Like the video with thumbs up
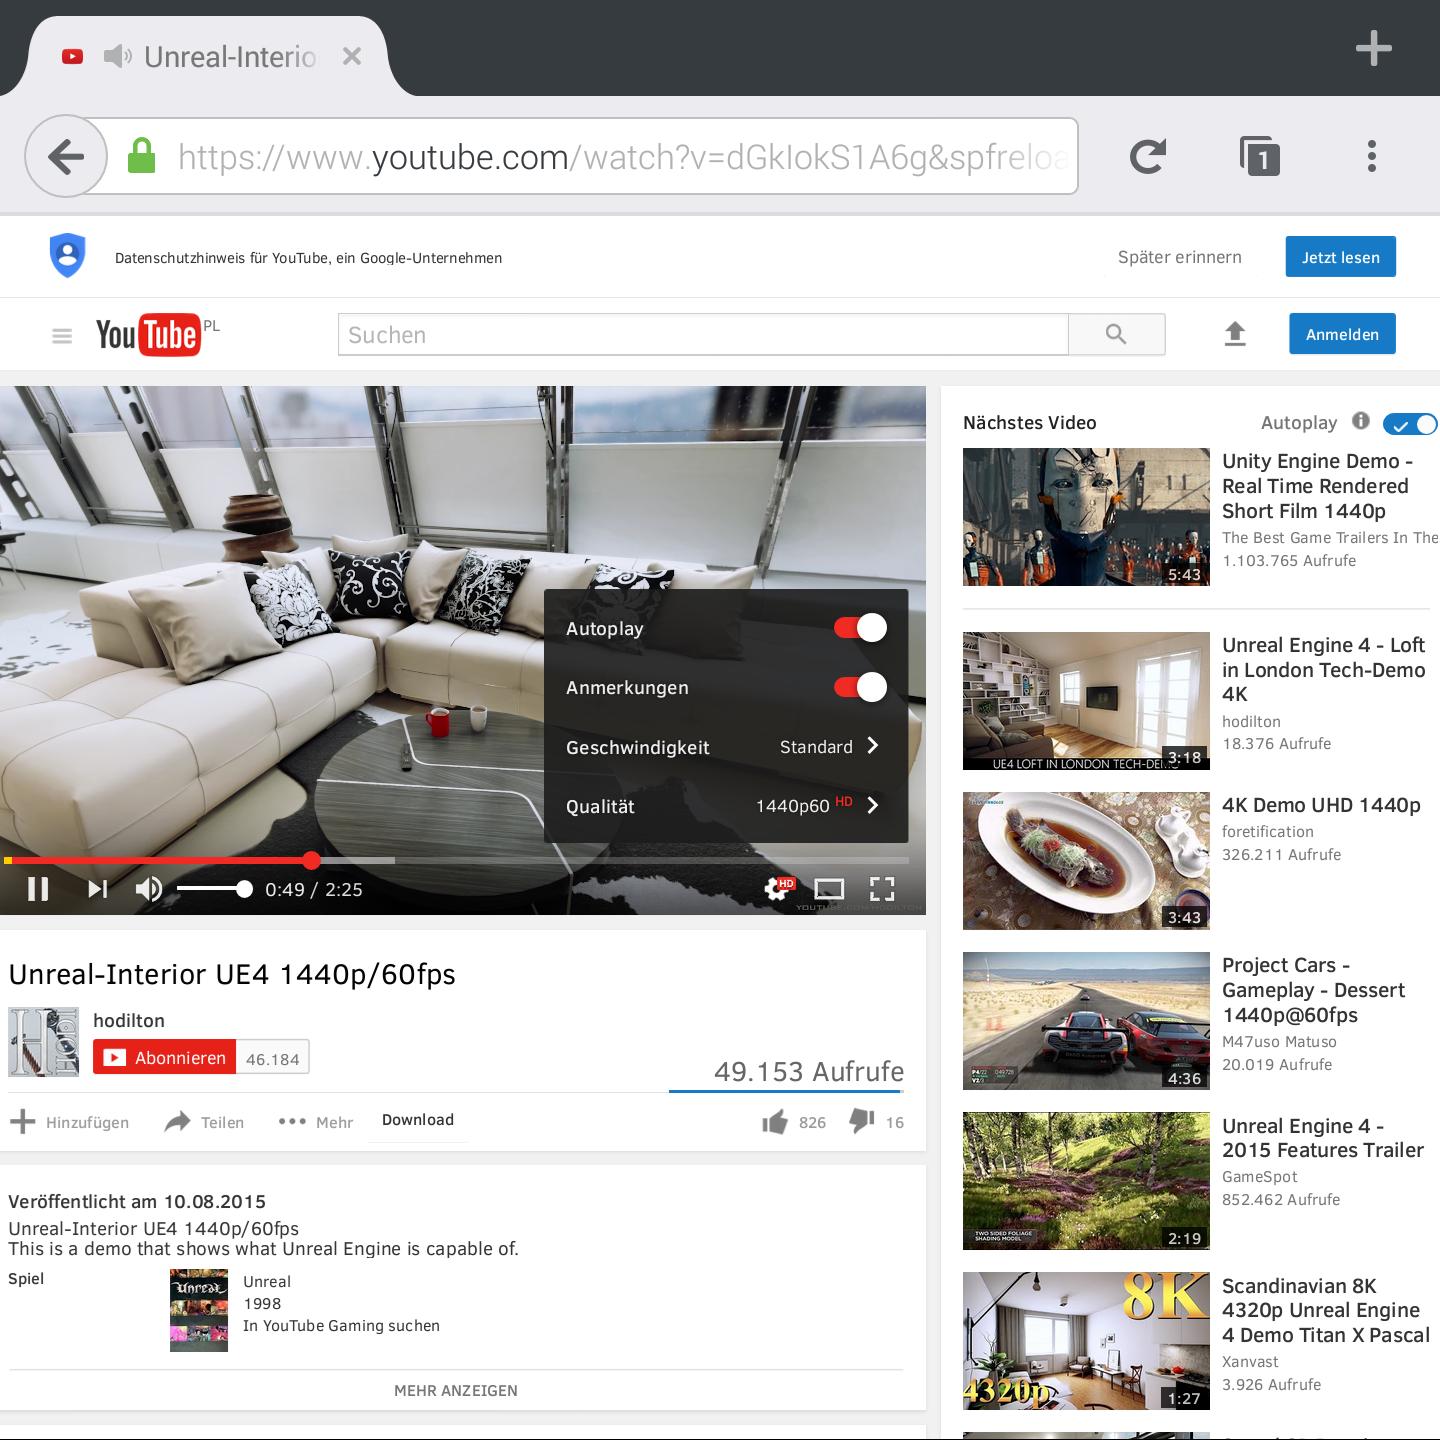 tap(775, 1122)
